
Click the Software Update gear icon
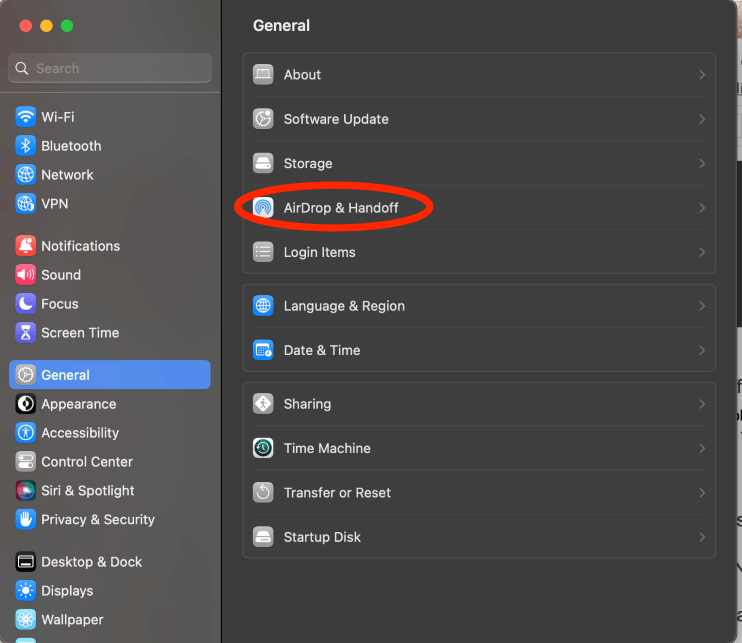click(263, 119)
